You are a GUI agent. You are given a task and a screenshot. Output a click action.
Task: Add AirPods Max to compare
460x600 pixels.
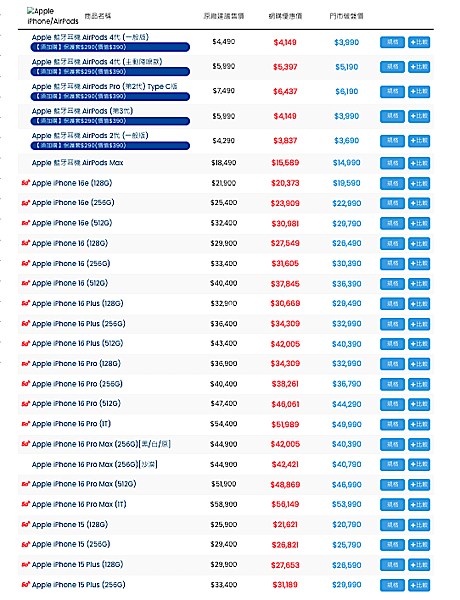(419, 163)
